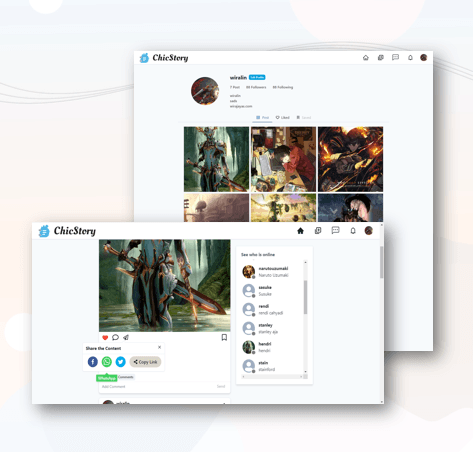Open user avatar in feed window navbar
The height and width of the screenshot is (452, 473).
point(368,231)
